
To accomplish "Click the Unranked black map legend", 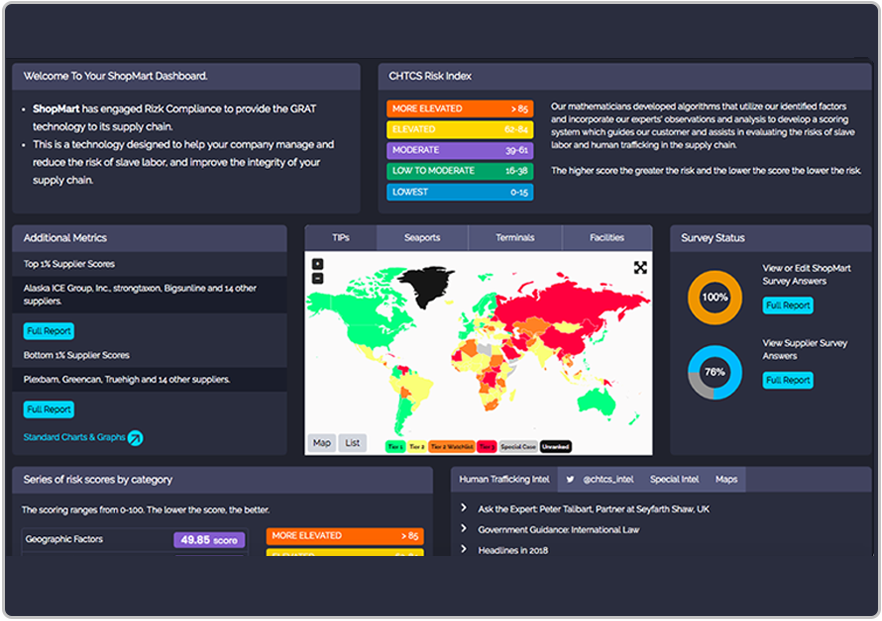I will (556, 447).
